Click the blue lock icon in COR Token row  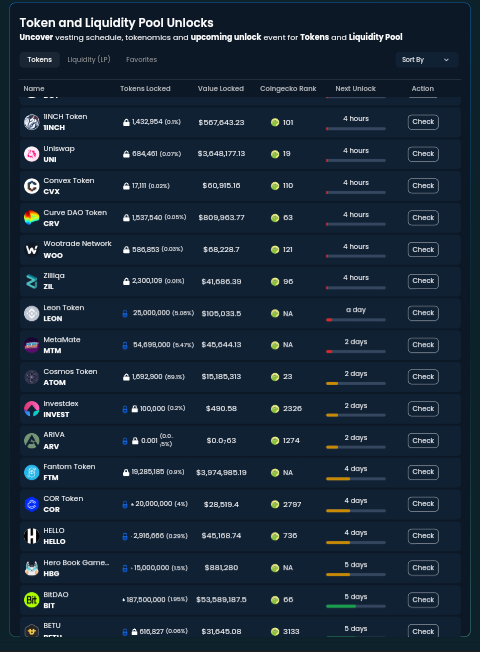125,504
